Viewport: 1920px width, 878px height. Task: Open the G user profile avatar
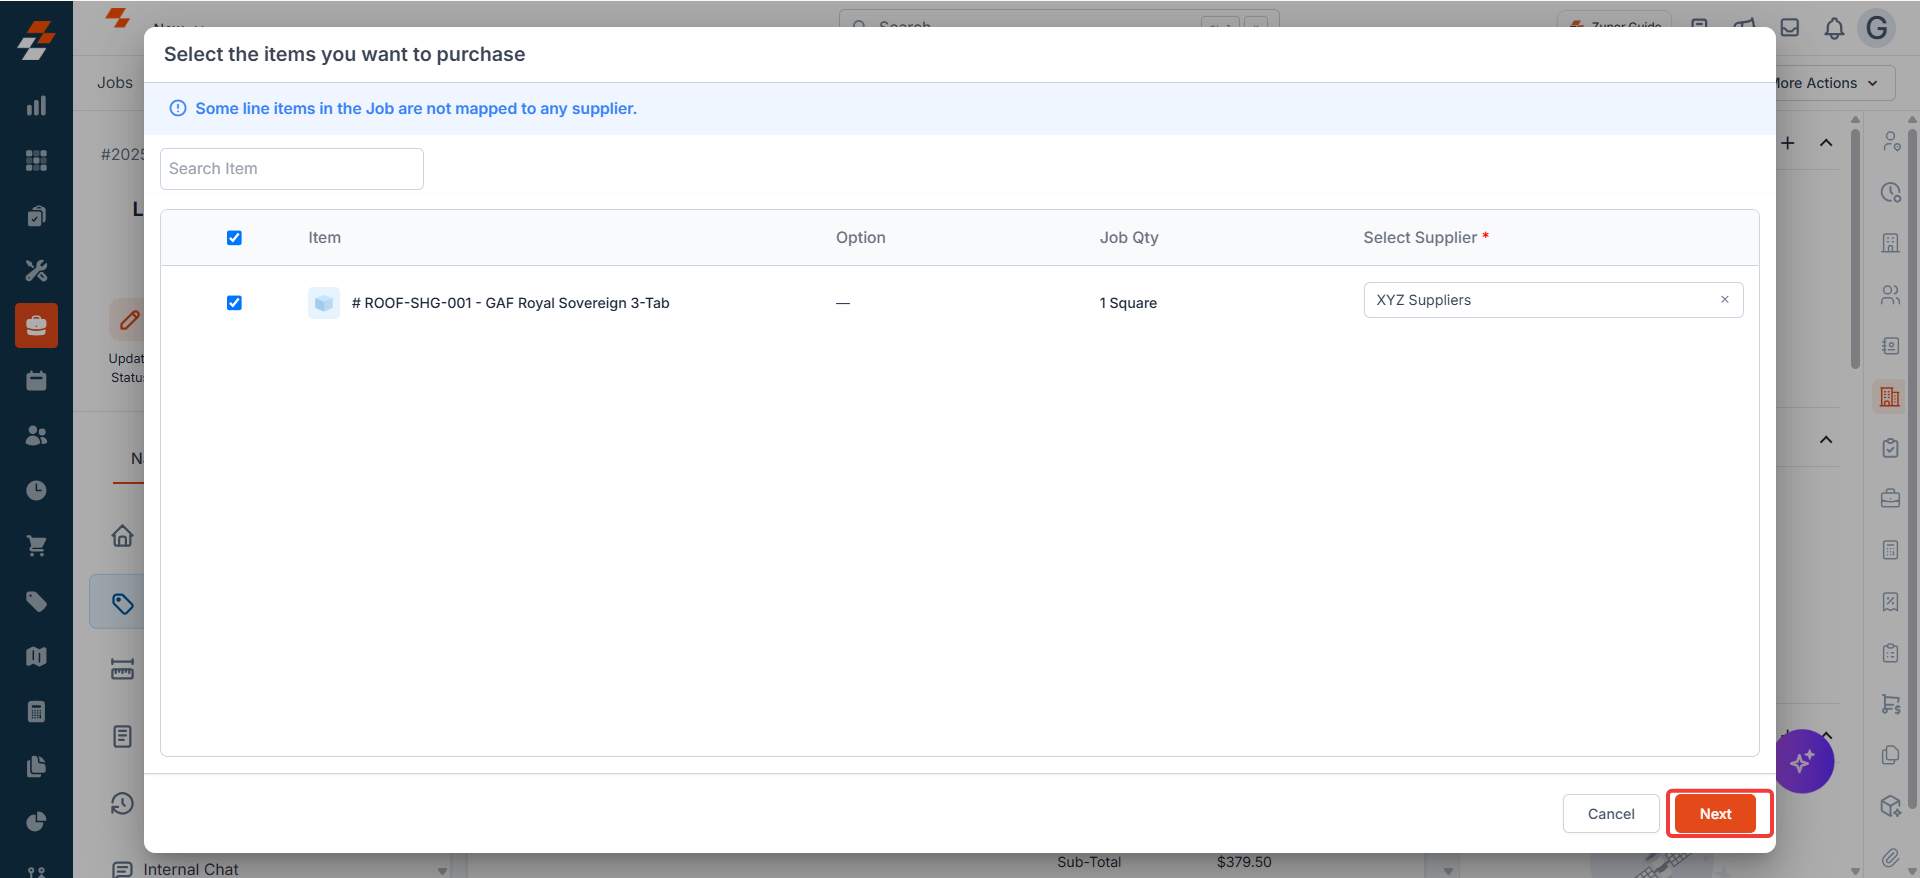pyautogui.click(x=1877, y=28)
